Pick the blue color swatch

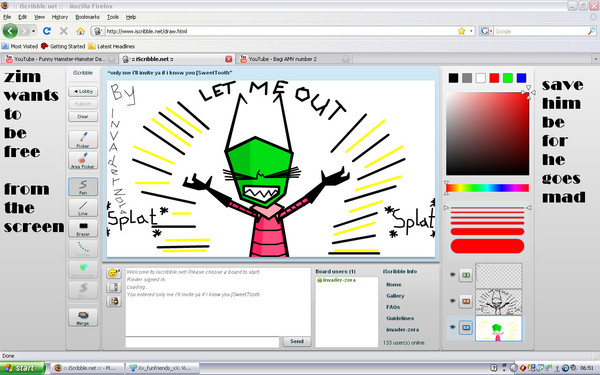pos(521,78)
